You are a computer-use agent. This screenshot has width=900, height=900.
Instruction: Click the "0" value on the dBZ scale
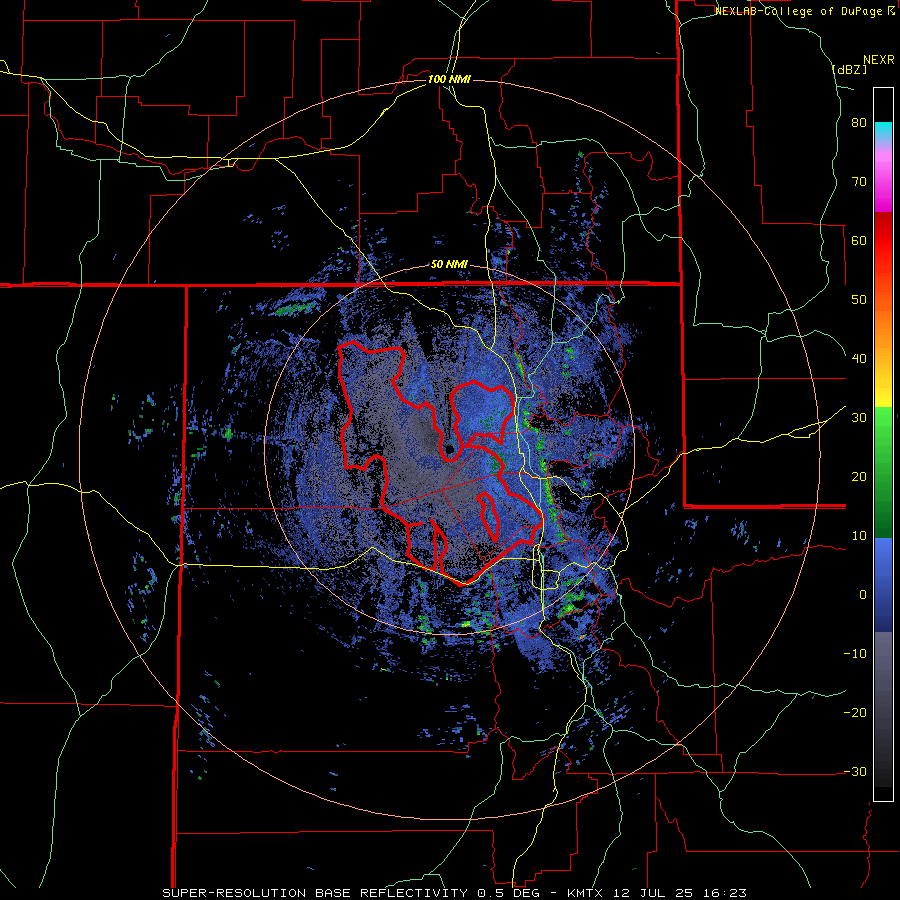click(863, 595)
